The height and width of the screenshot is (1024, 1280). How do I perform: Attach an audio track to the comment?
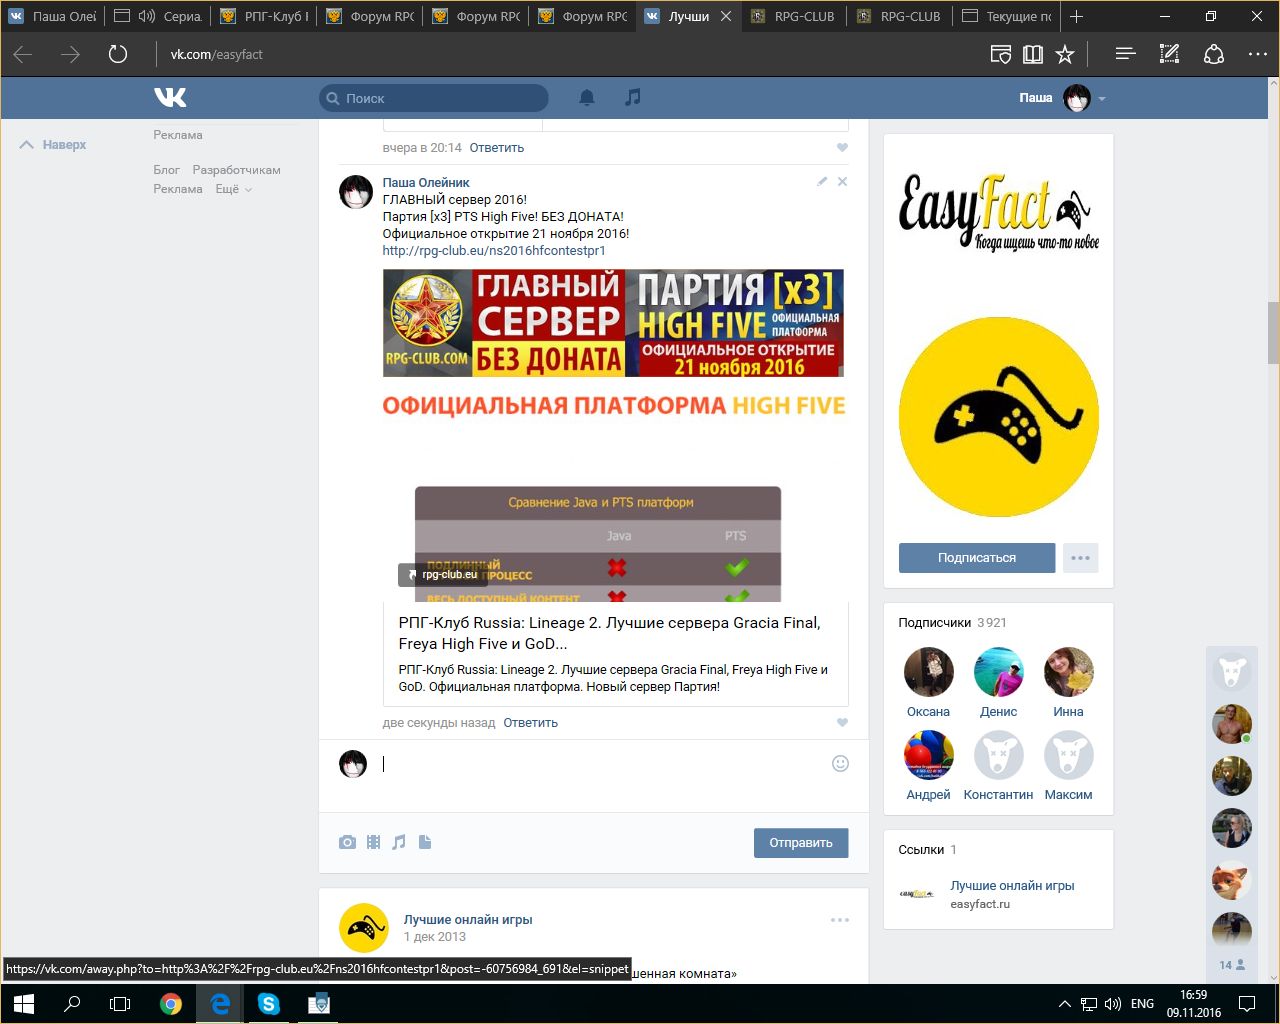[399, 842]
